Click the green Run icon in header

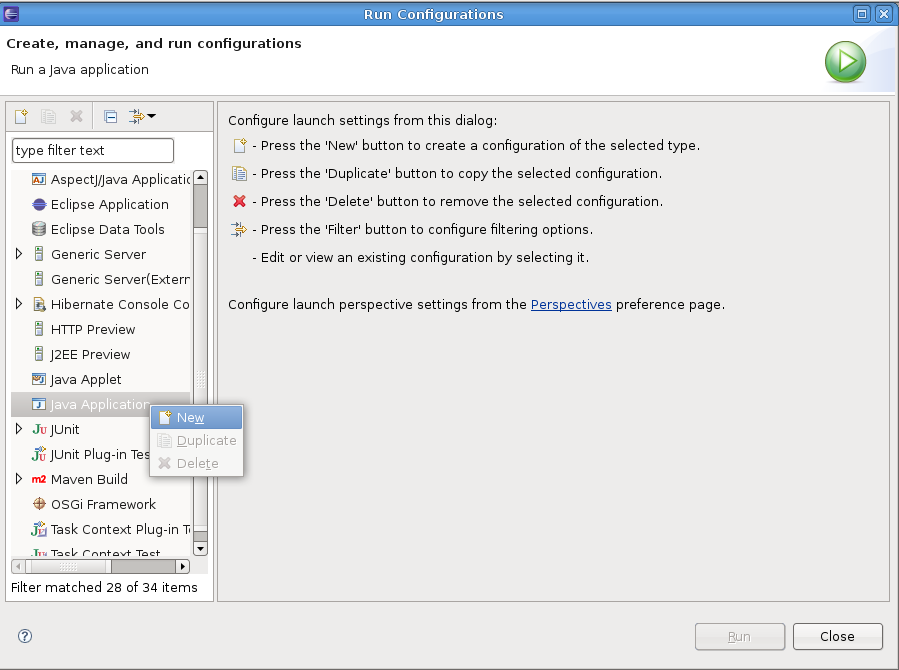[845, 62]
